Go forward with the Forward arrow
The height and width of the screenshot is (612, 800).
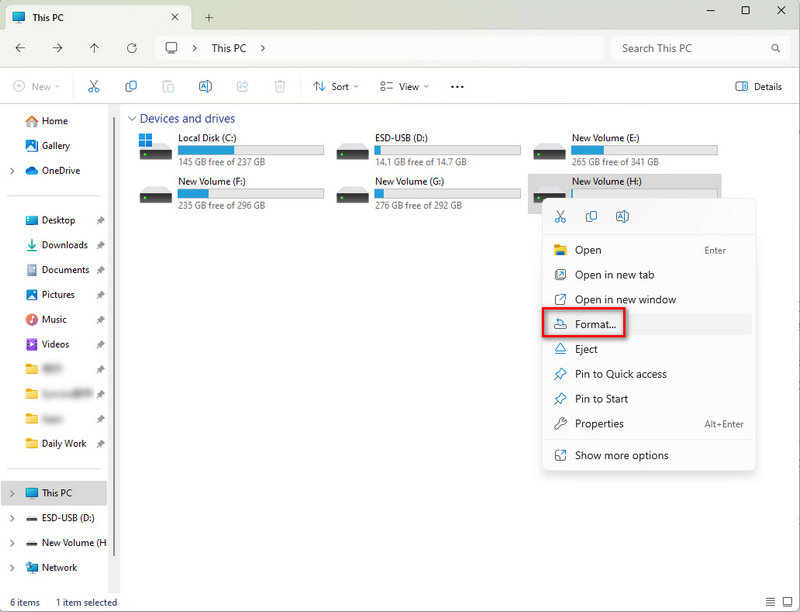(x=58, y=48)
